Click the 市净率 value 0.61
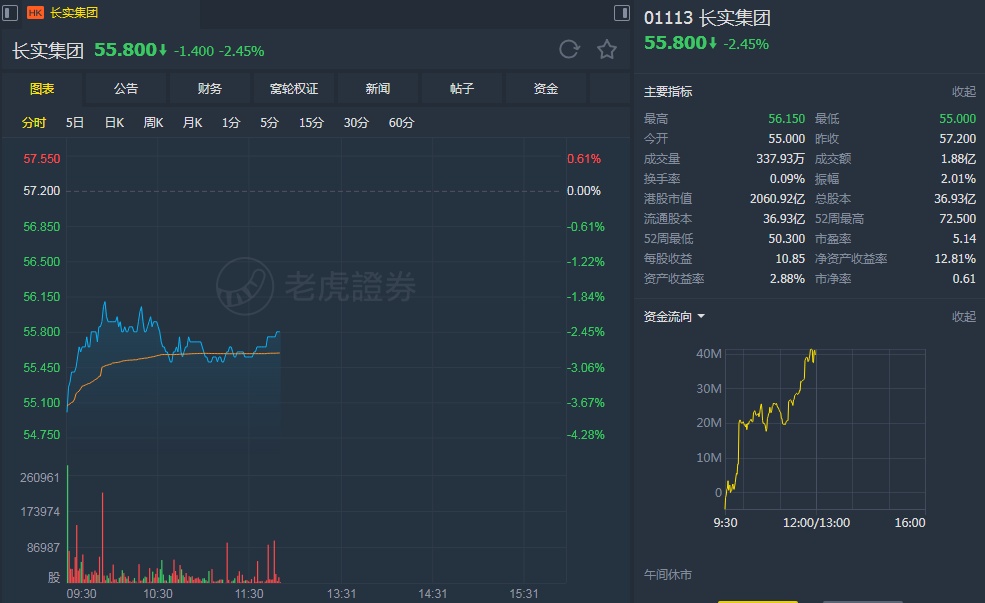The width and height of the screenshot is (985, 603). coord(964,279)
